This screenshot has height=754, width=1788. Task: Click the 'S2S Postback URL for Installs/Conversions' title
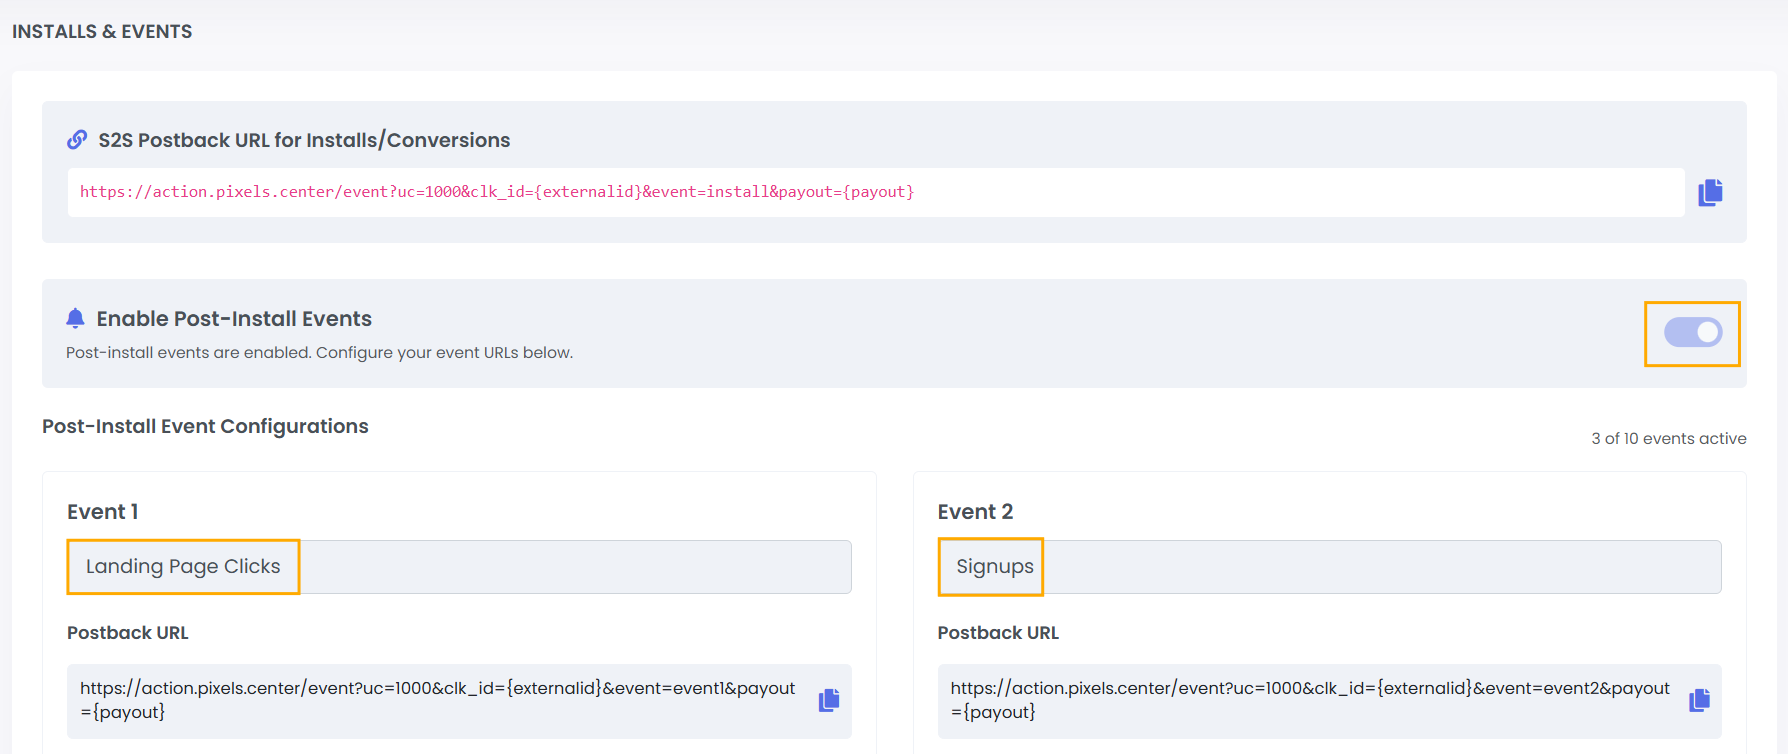[304, 141]
